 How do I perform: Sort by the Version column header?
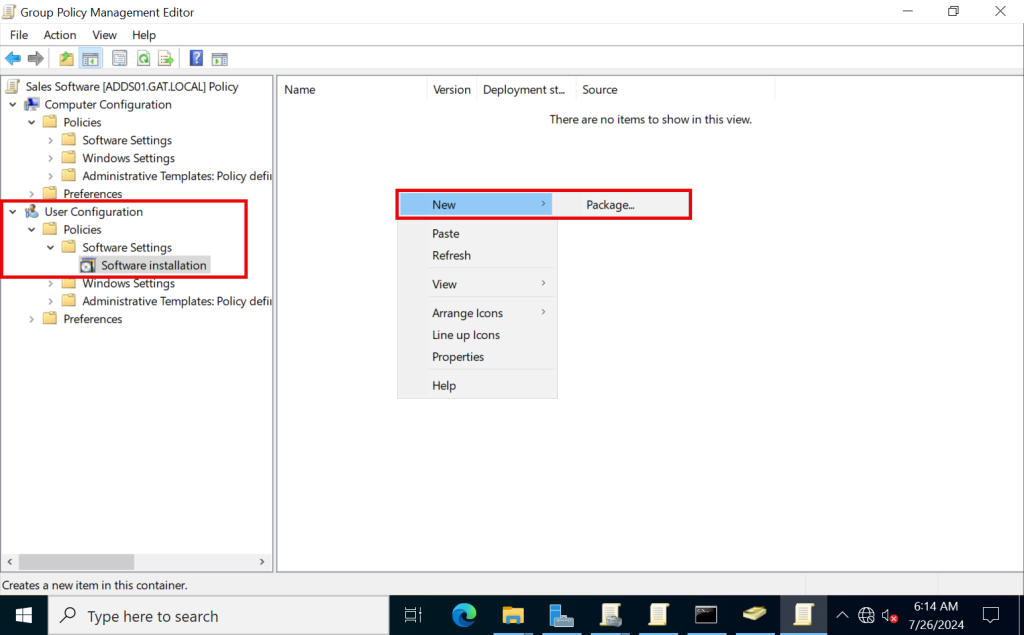(451, 89)
